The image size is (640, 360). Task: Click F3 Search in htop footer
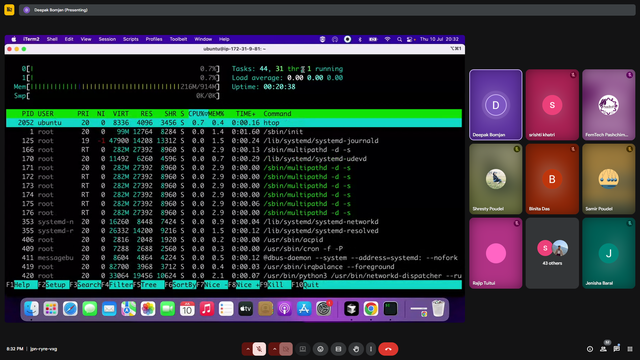pyautogui.click(x=85, y=284)
